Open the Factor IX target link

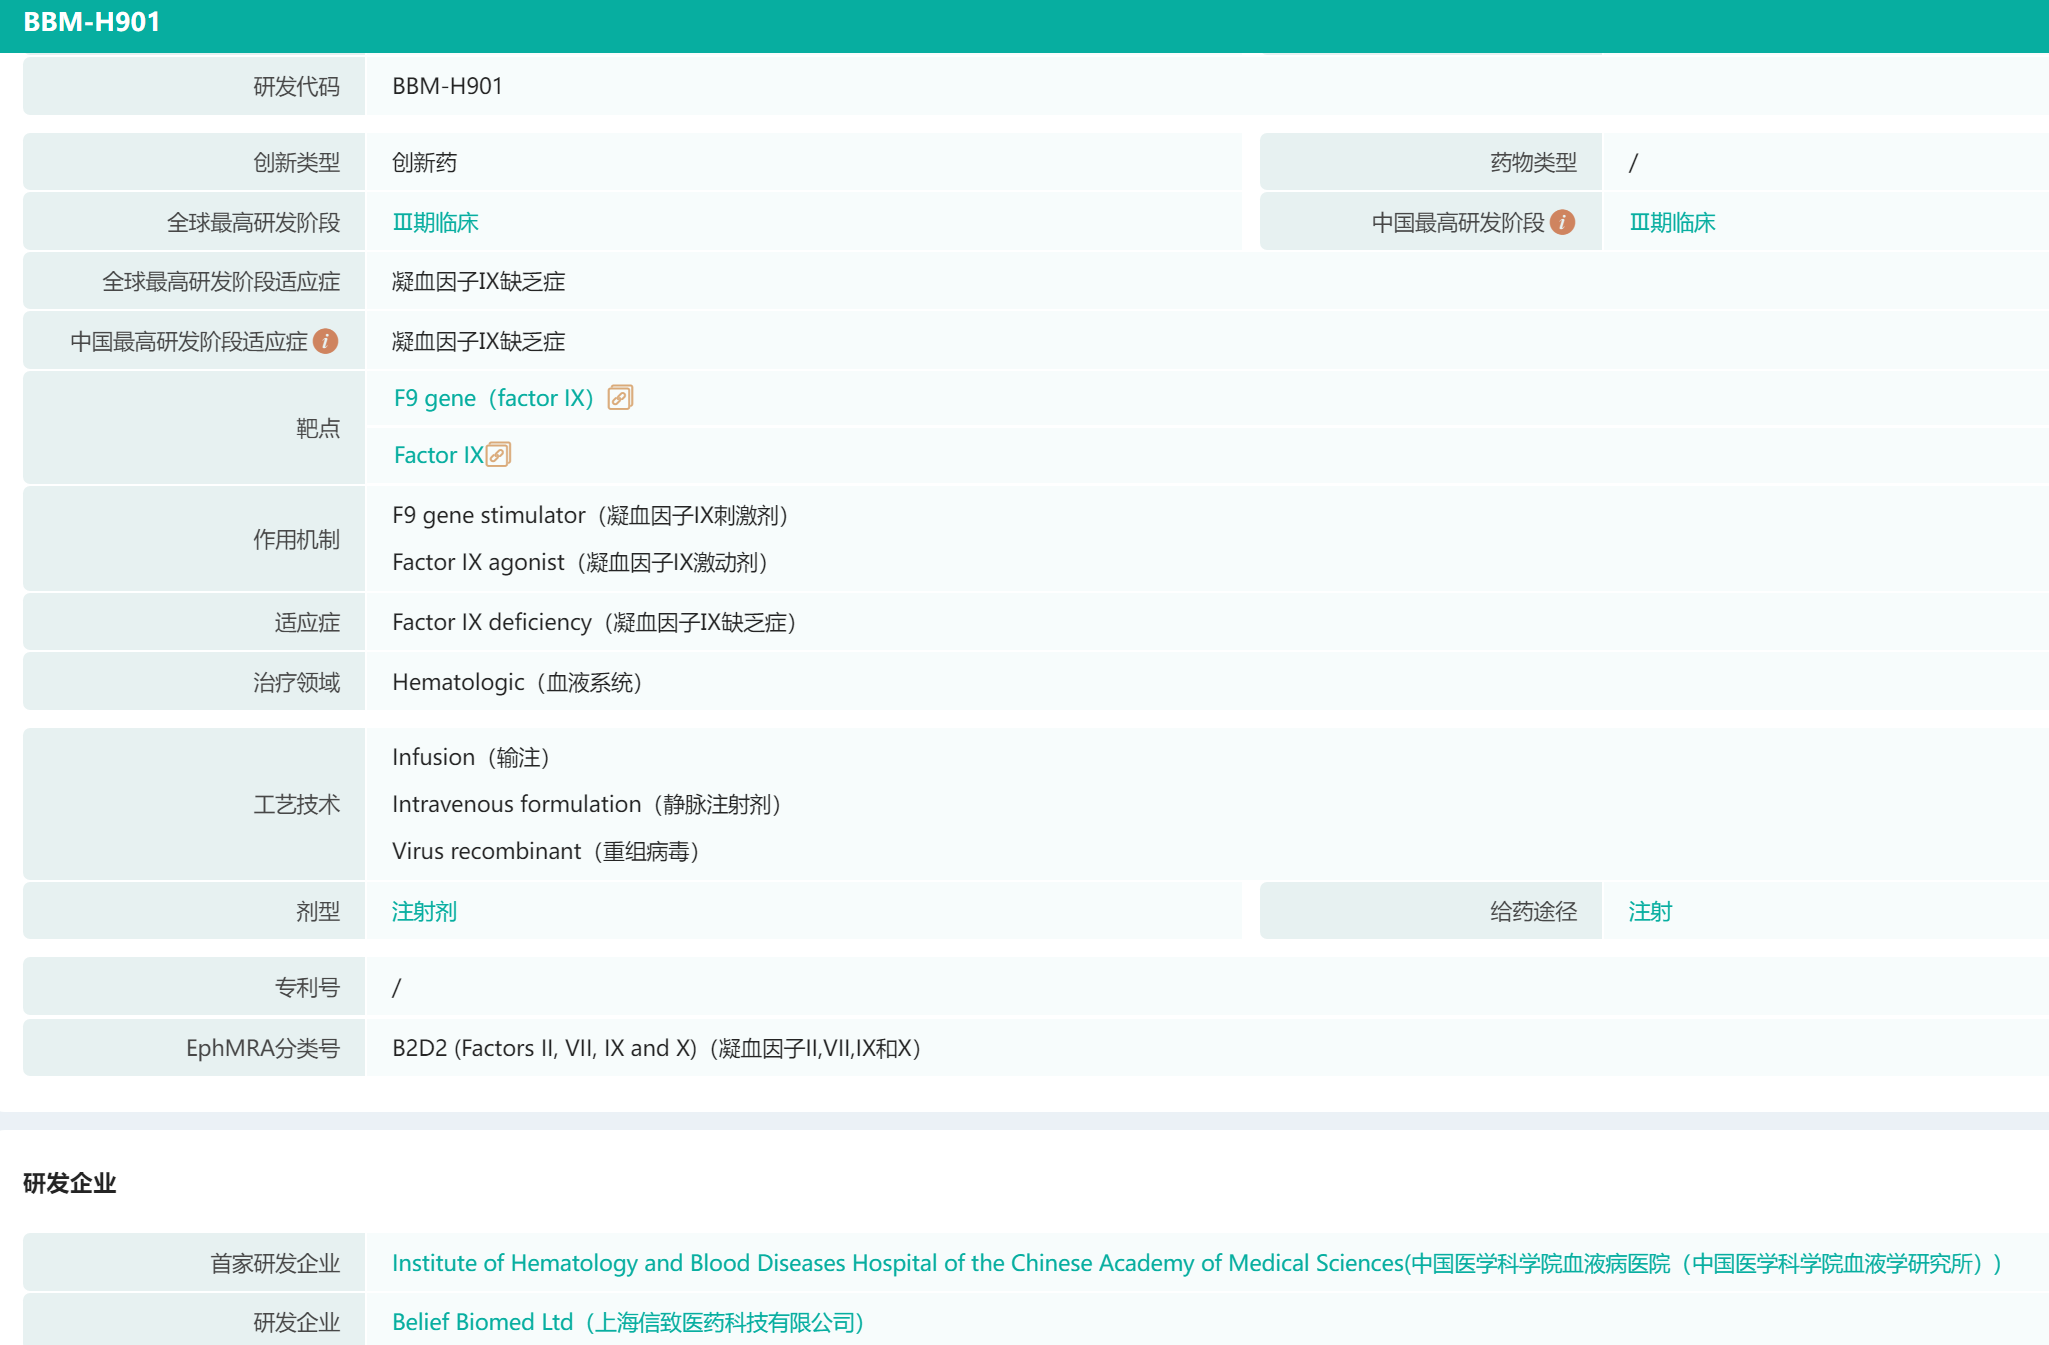pyautogui.click(x=438, y=455)
